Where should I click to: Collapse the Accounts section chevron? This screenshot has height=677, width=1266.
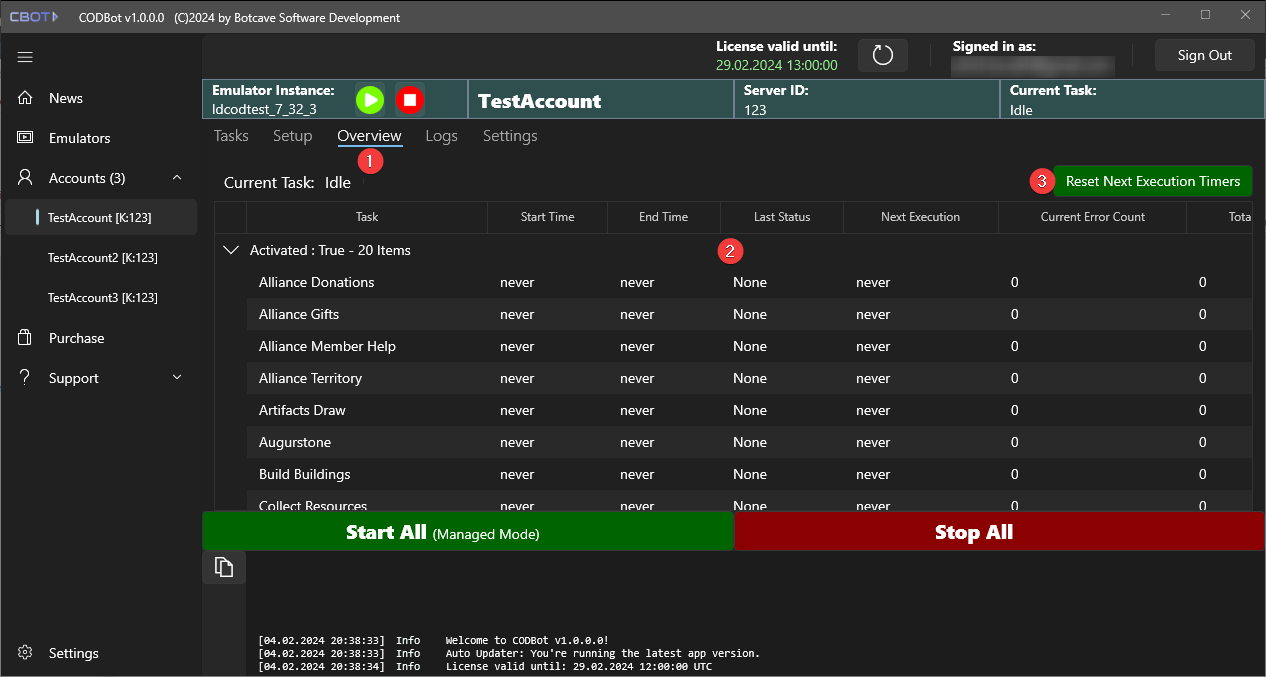tap(177, 178)
